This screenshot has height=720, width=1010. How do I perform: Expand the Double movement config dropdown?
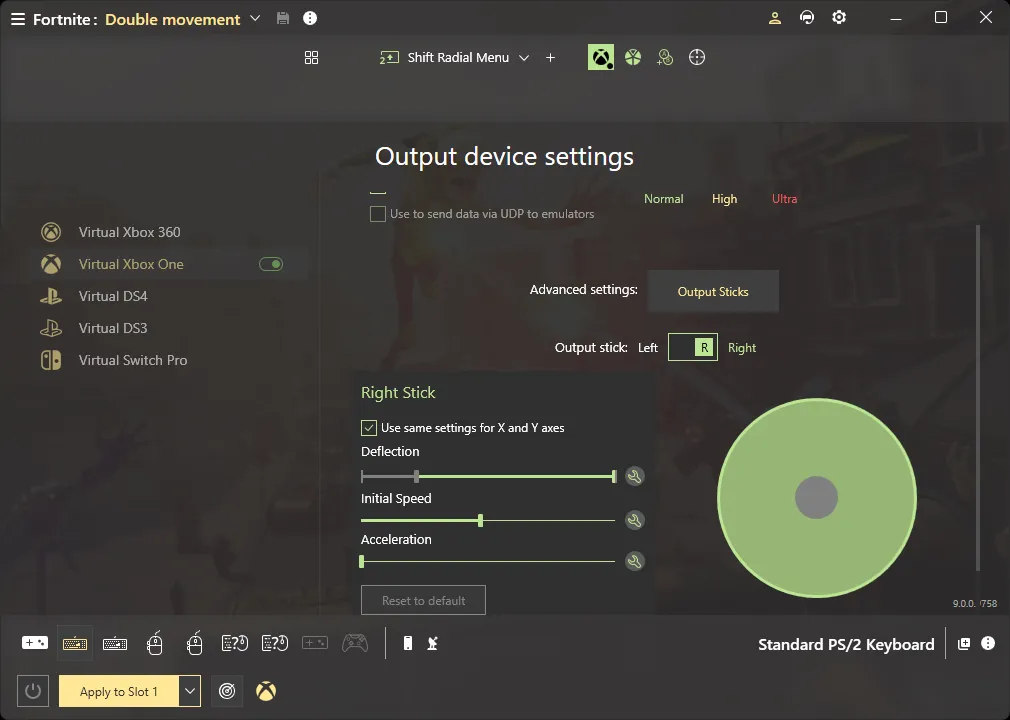coord(254,18)
